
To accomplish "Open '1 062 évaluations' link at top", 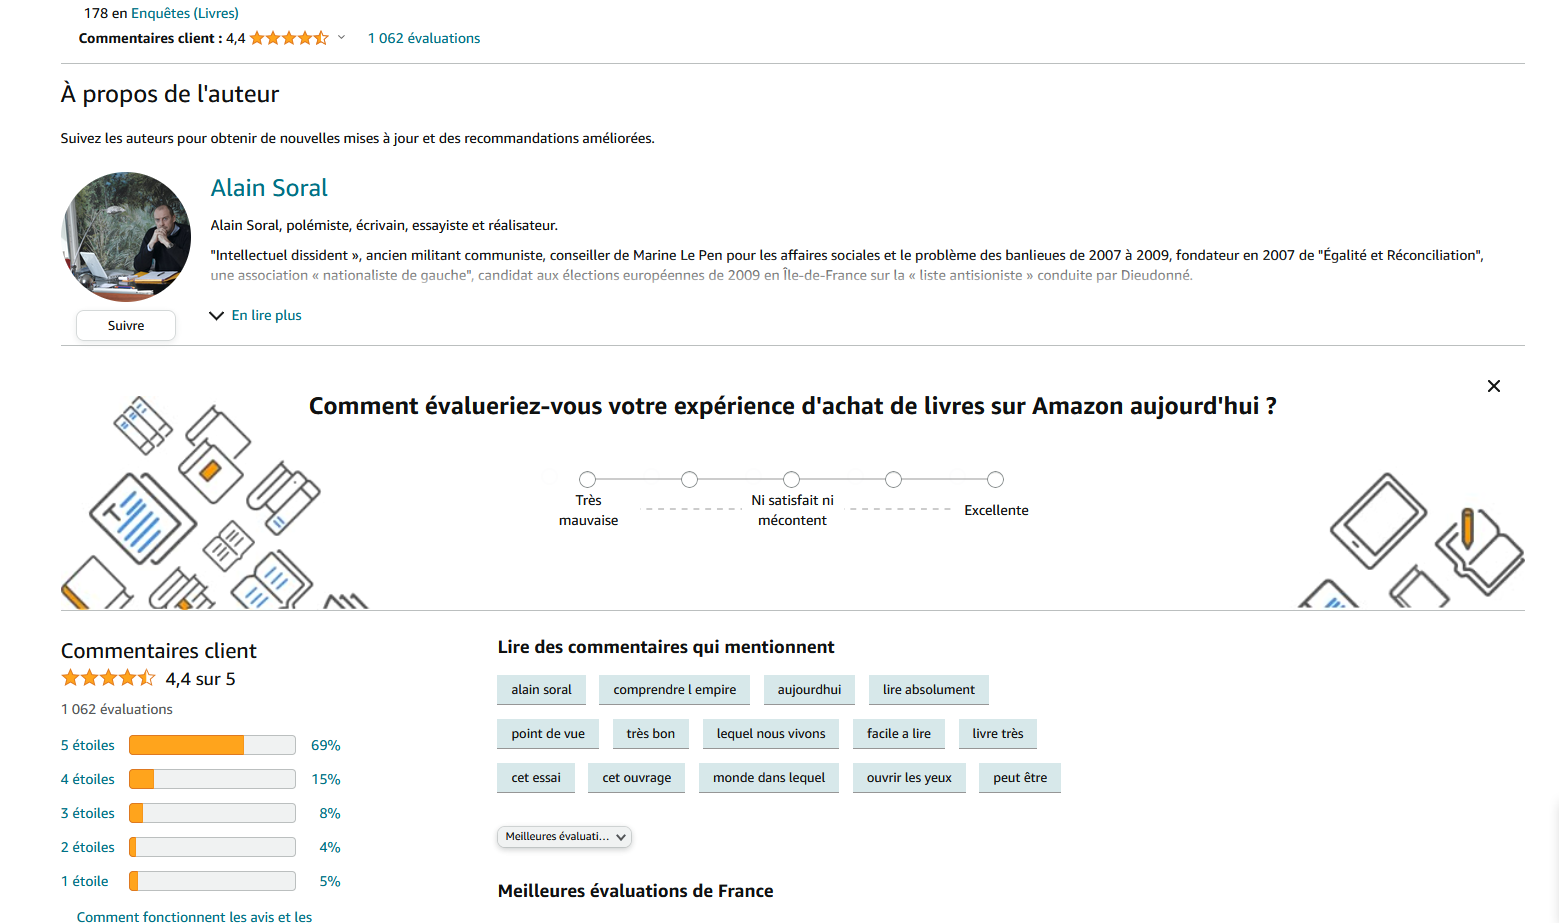I will (424, 38).
